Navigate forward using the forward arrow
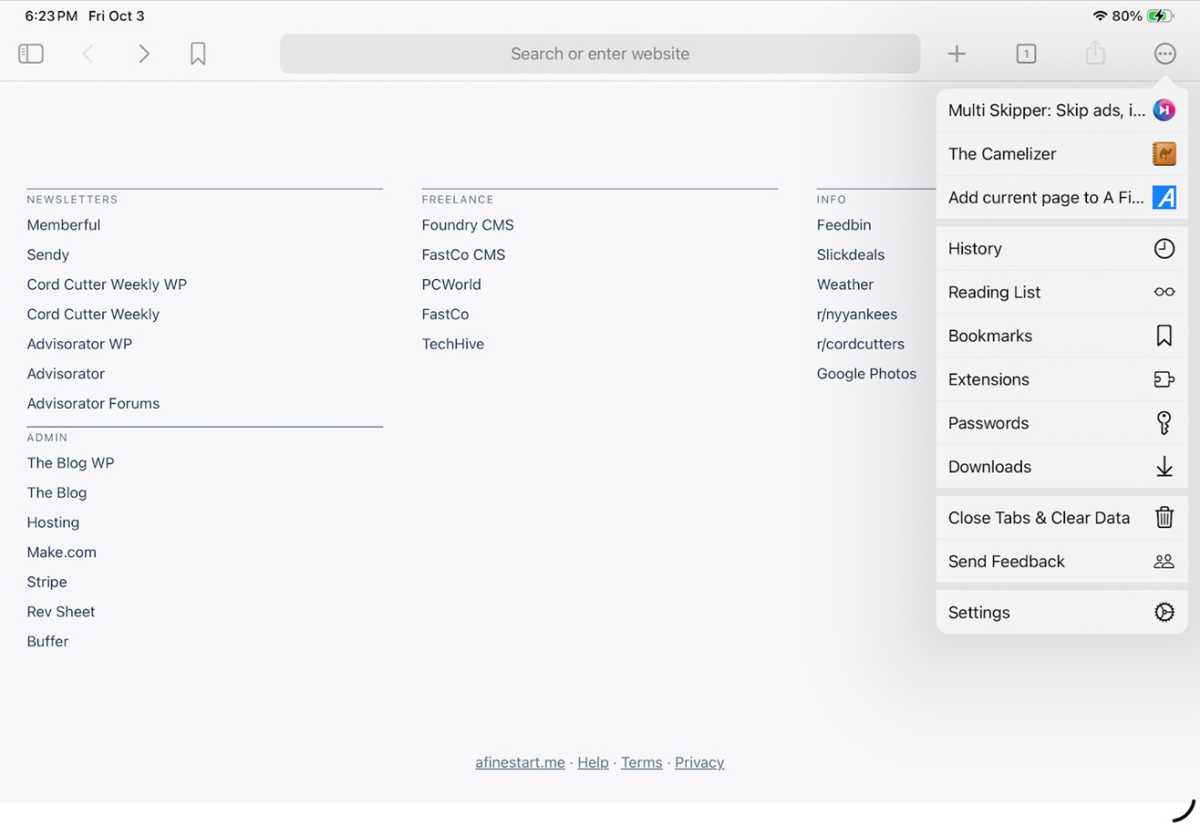 (143, 53)
